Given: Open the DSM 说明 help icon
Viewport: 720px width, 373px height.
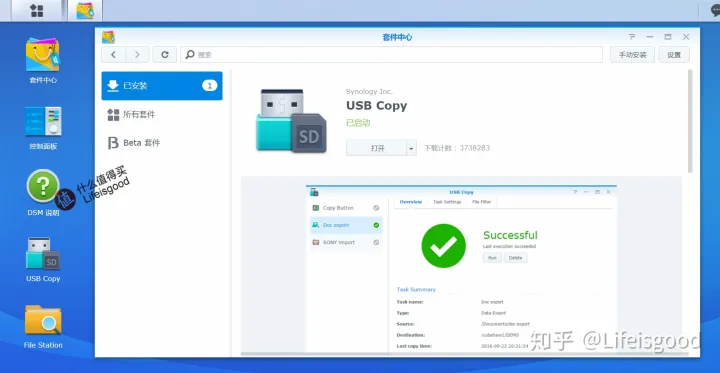Looking at the screenshot, I should tap(43, 193).
